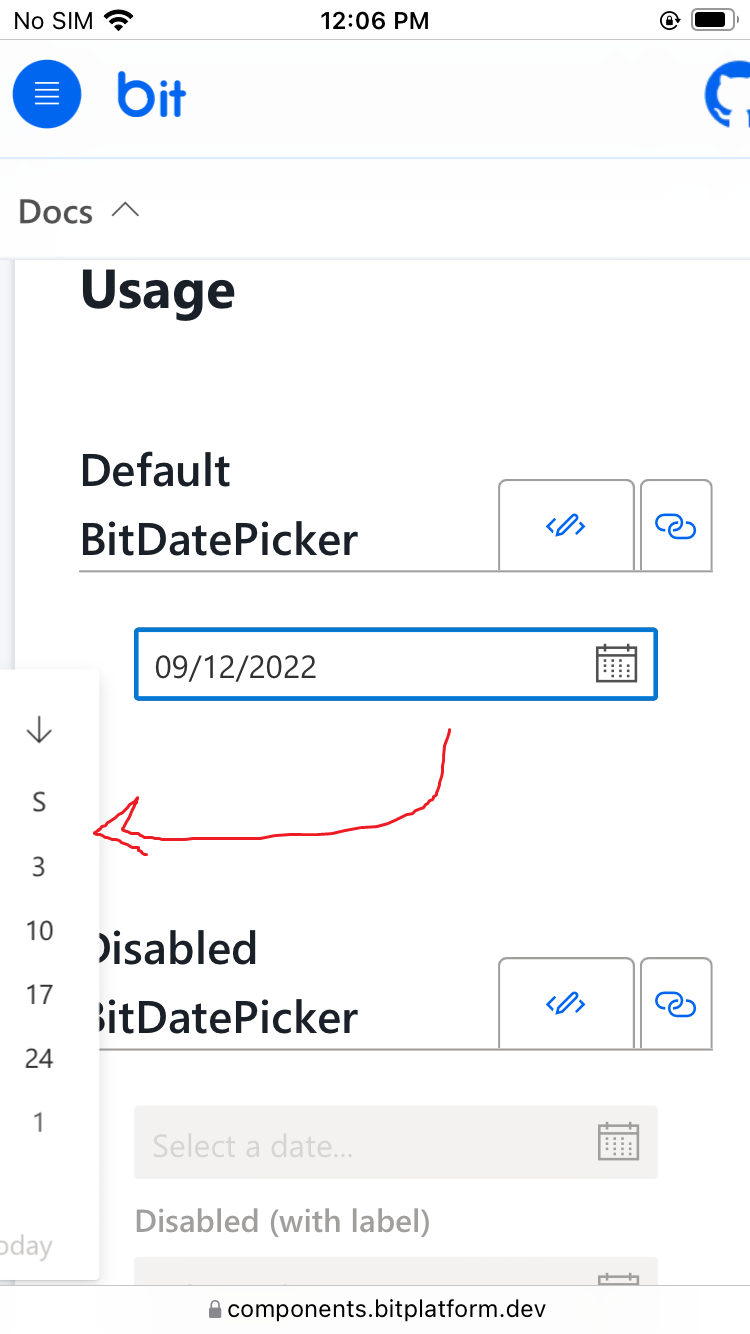The width and height of the screenshot is (750, 1334).
Task: View source code of Disabled BitDatePicker
Action: 566,1003
